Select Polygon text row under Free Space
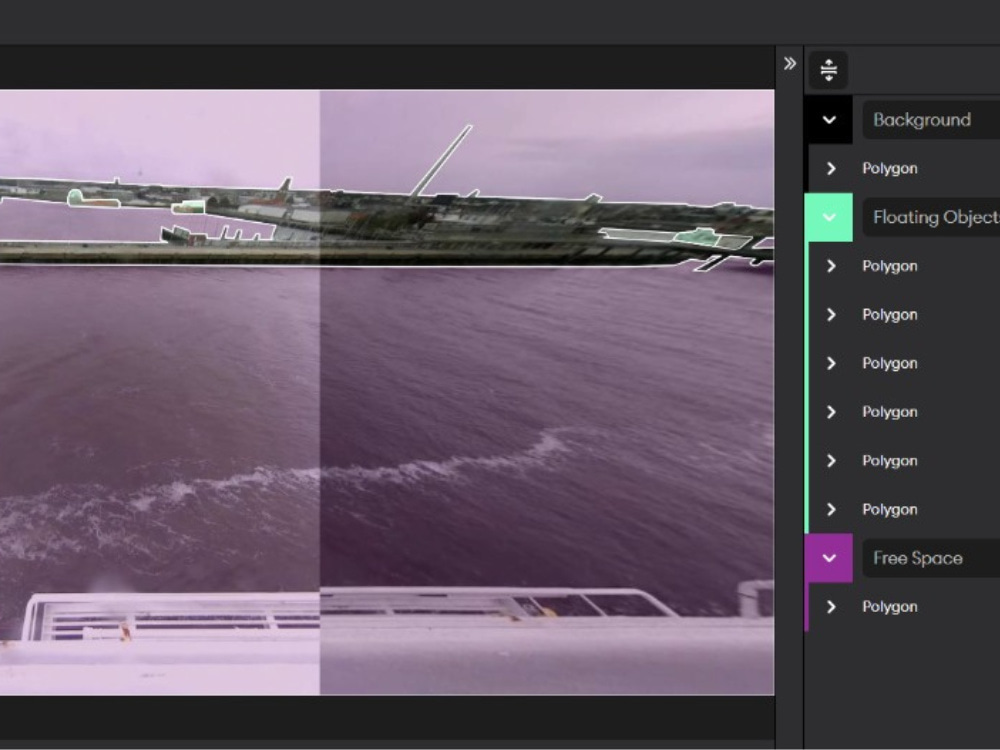 tap(890, 607)
